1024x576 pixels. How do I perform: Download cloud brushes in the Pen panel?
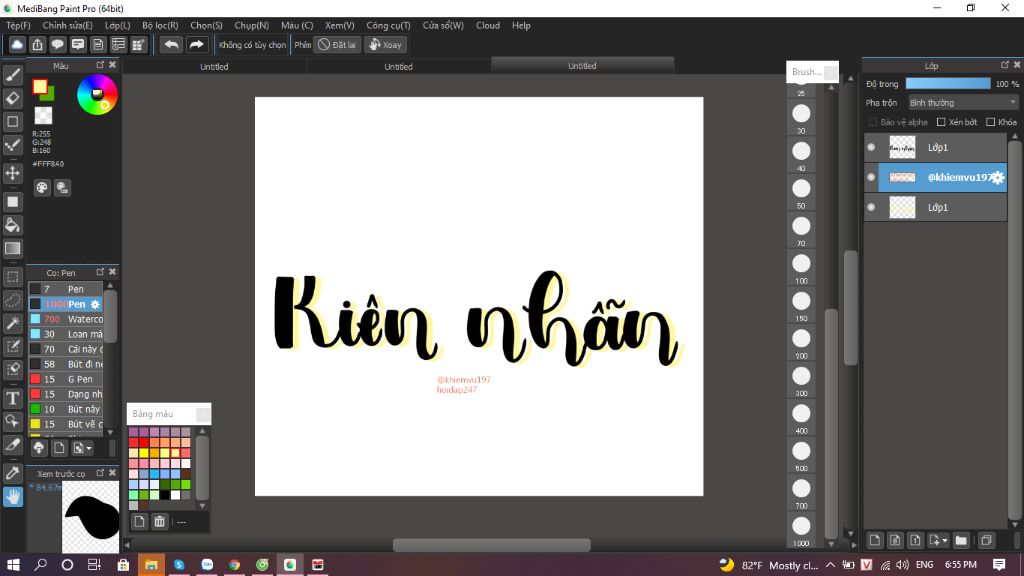point(39,448)
